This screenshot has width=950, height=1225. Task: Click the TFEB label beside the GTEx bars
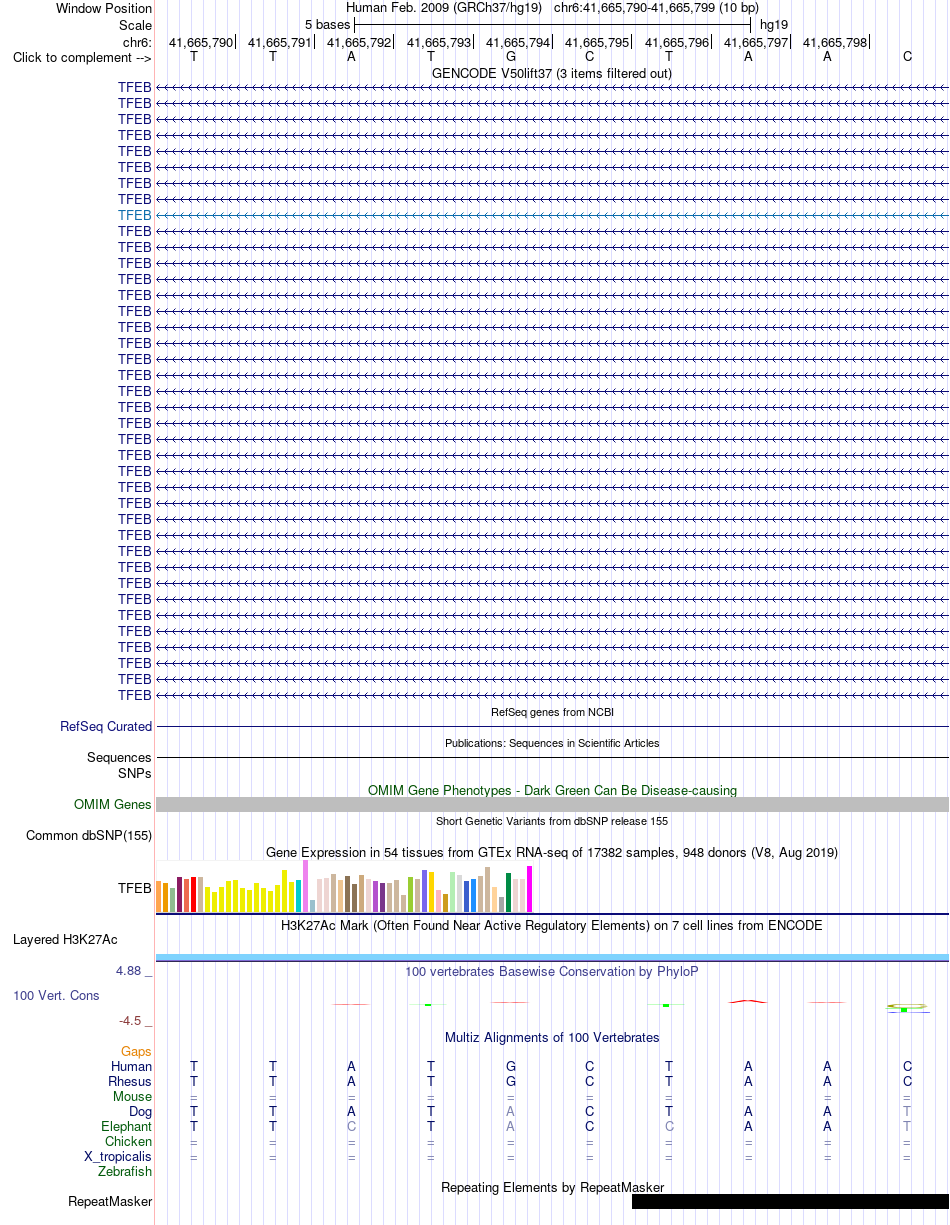coord(135,887)
